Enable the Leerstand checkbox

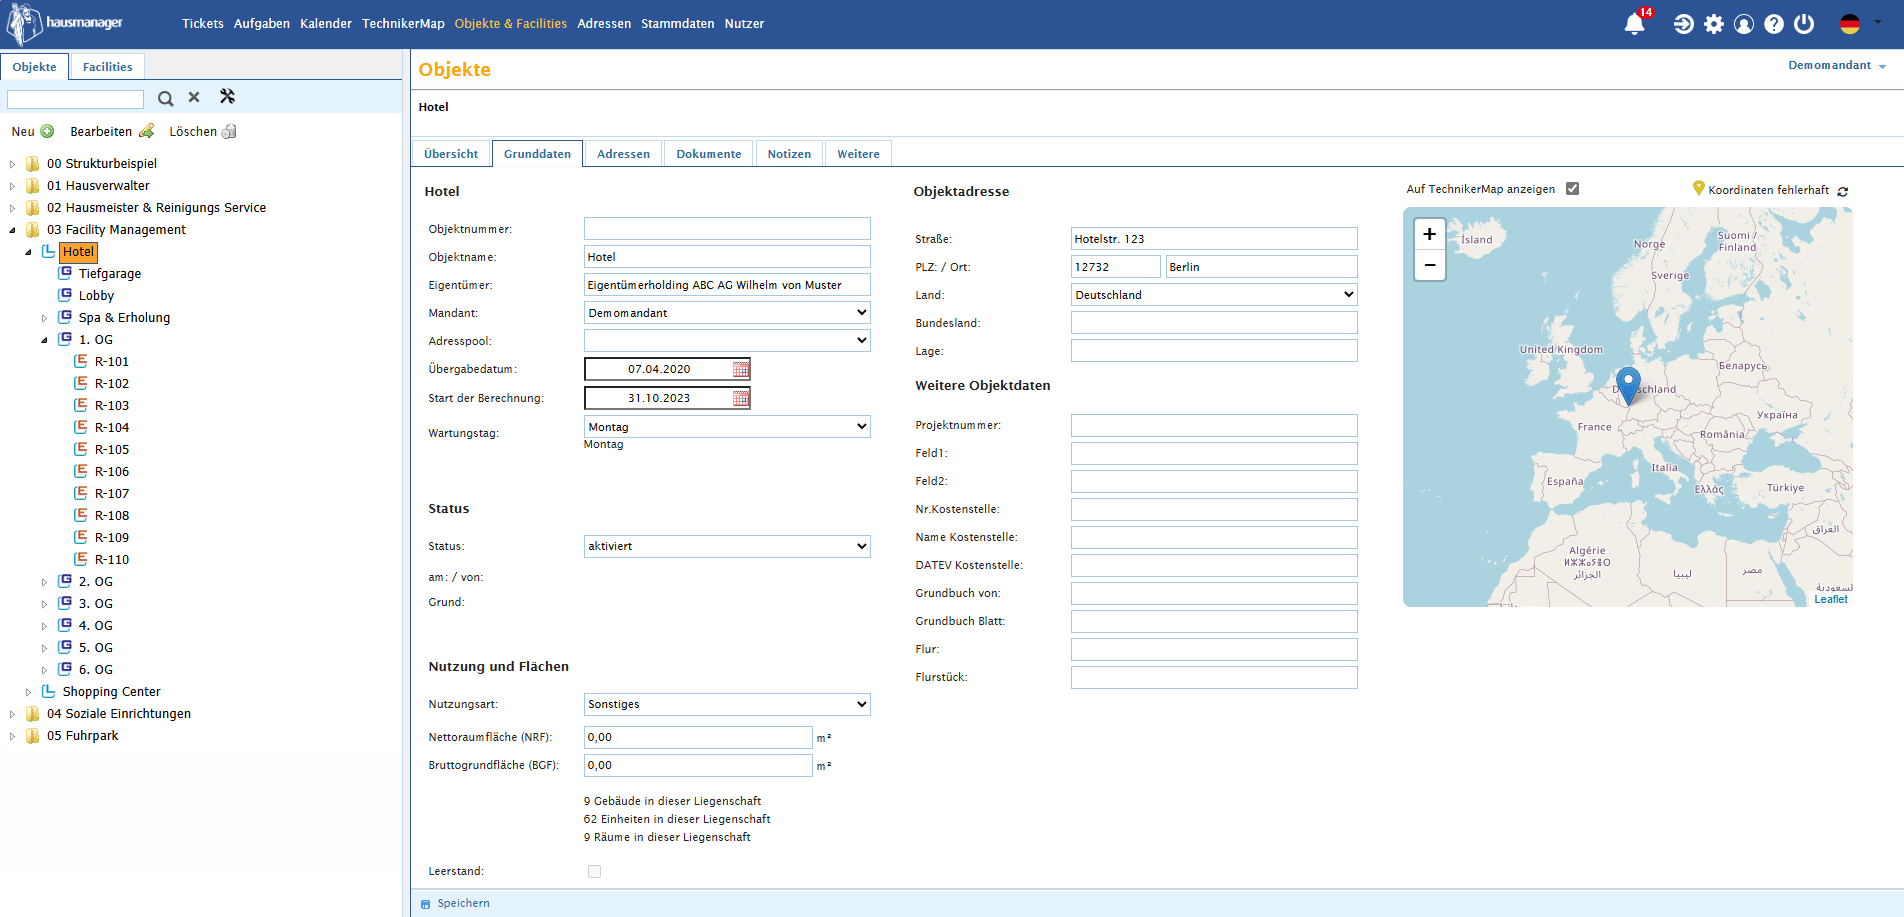pos(595,872)
